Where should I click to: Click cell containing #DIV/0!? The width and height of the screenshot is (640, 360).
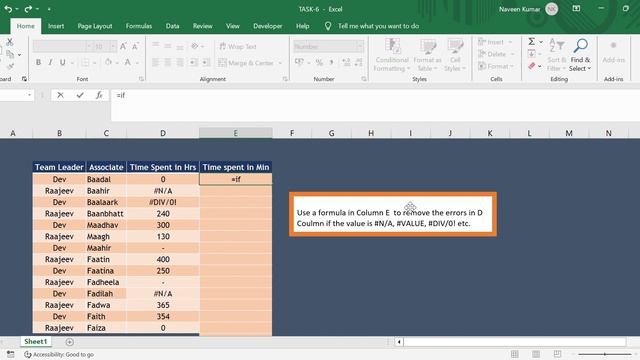tap(163, 202)
